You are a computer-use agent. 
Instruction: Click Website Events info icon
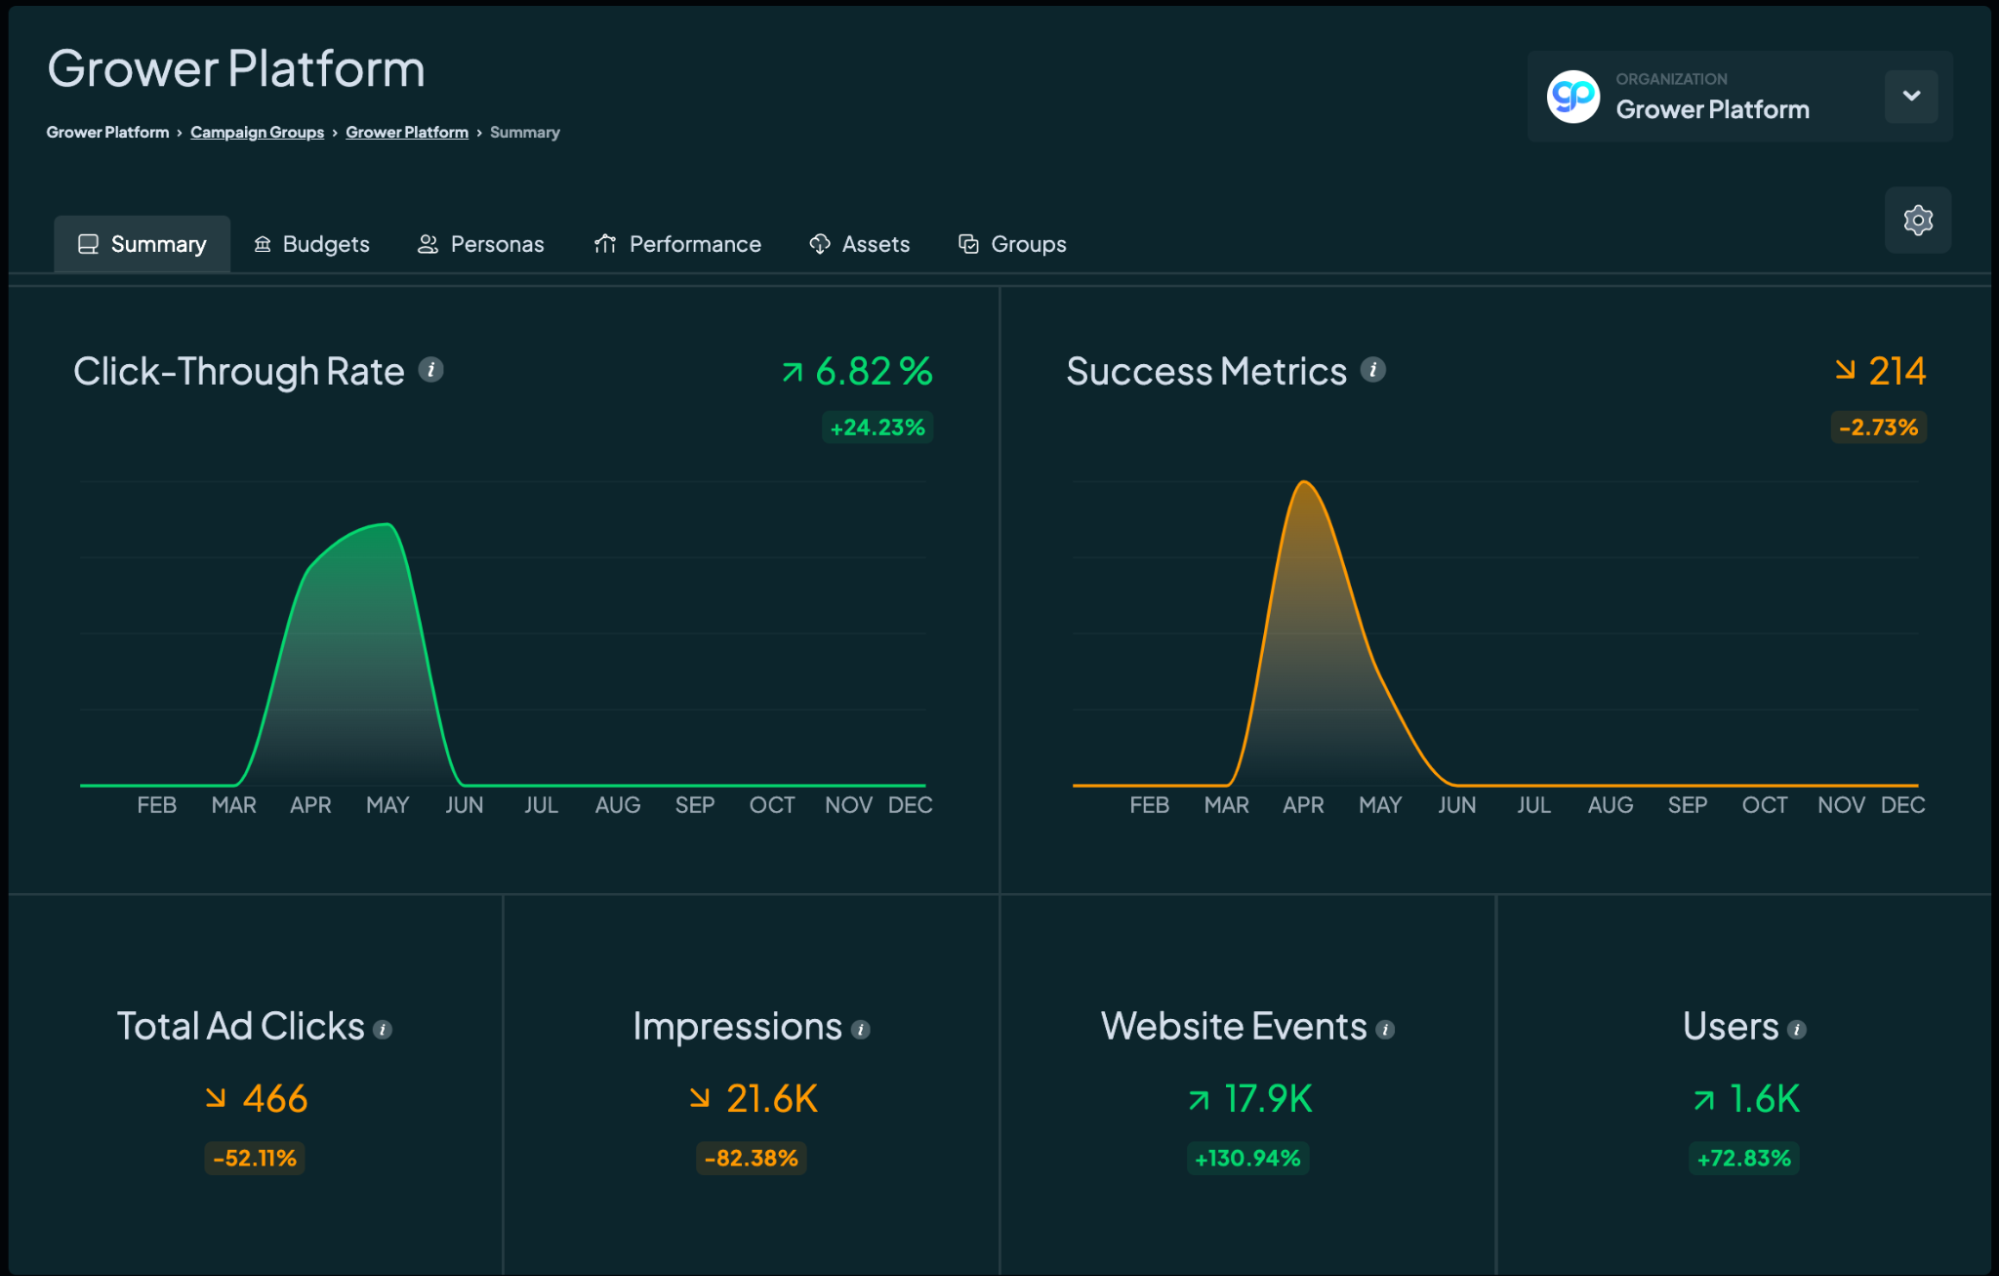tap(1385, 1029)
